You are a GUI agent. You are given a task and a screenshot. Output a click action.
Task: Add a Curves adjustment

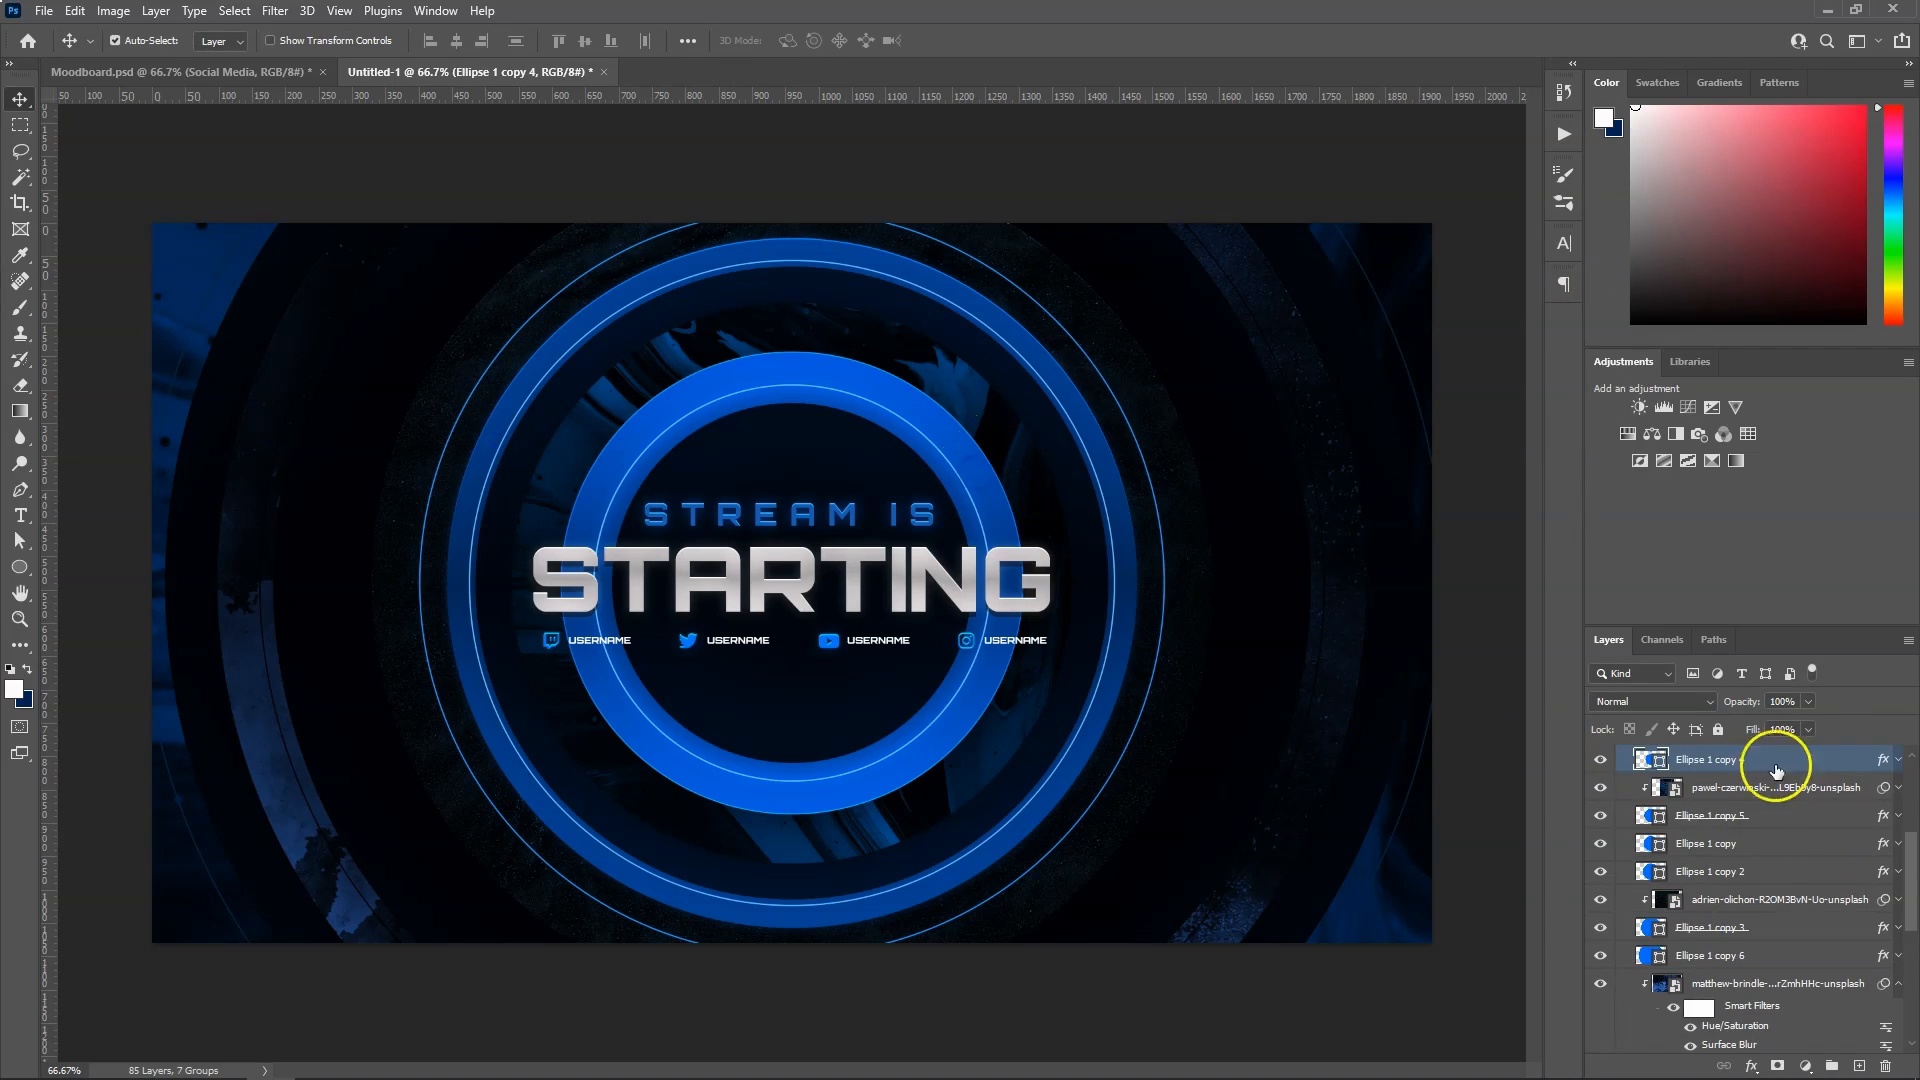coord(1688,407)
